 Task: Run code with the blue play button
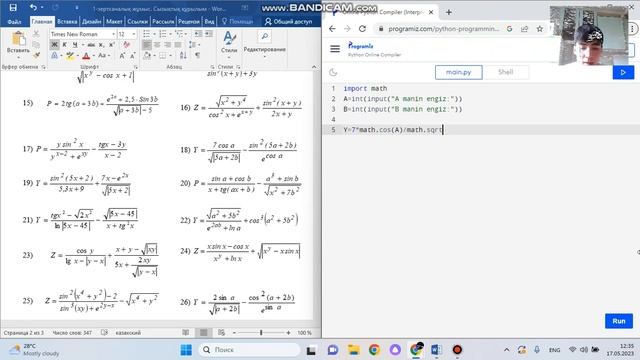tap(623, 72)
